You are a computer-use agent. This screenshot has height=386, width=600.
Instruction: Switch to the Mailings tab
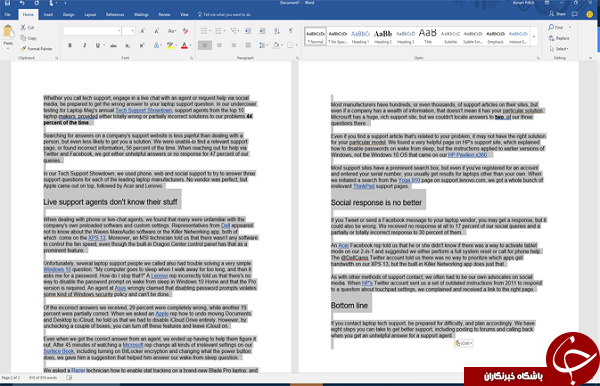click(141, 15)
